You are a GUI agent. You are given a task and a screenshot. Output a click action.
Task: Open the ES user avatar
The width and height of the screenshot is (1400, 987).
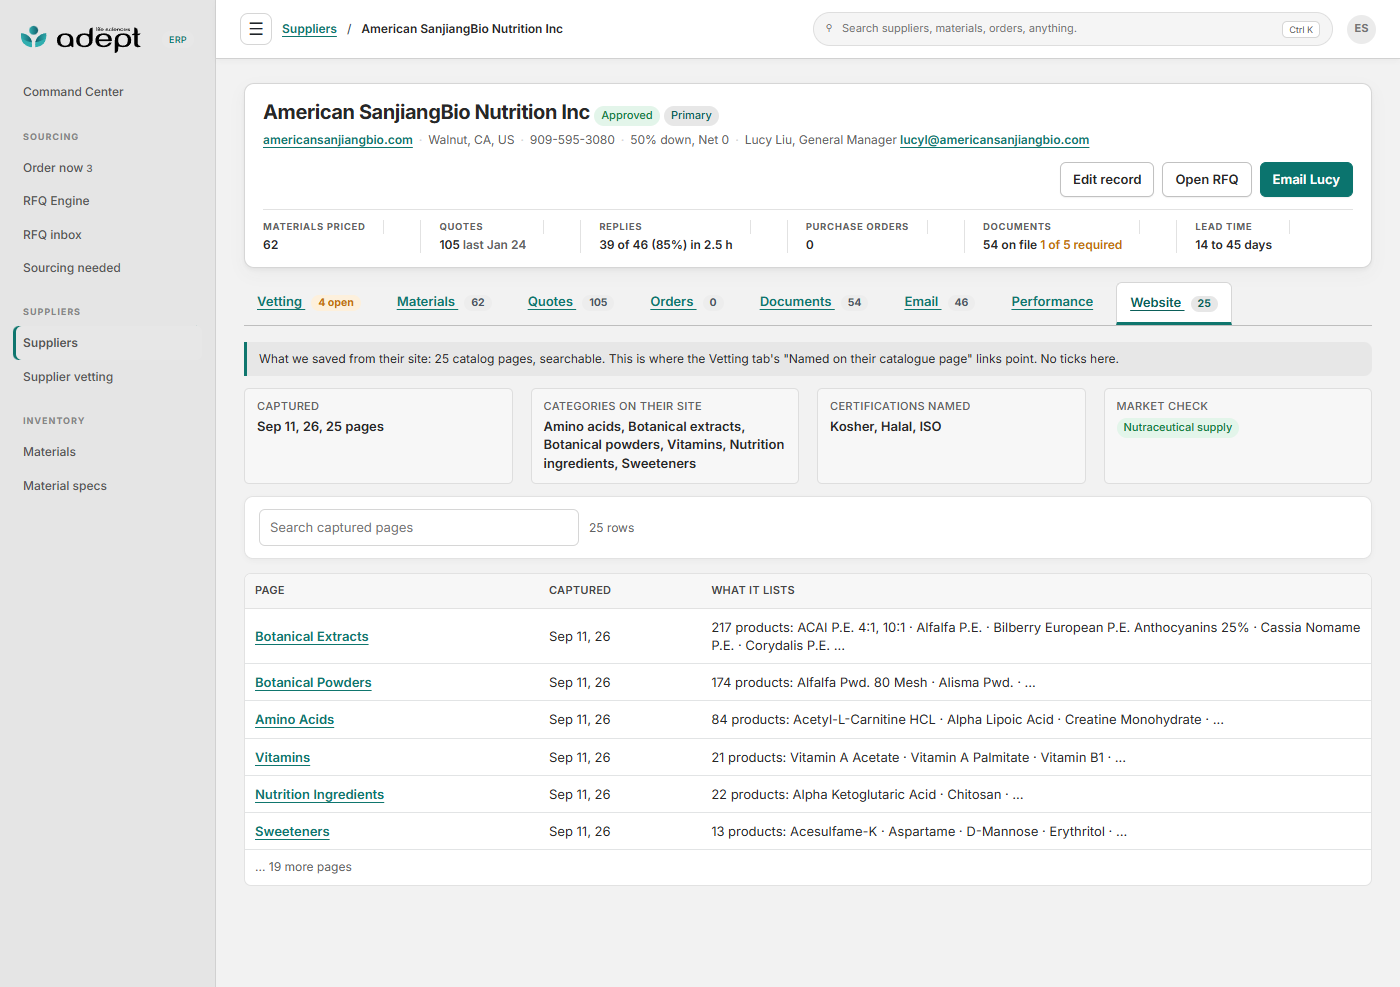tap(1361, 29)
